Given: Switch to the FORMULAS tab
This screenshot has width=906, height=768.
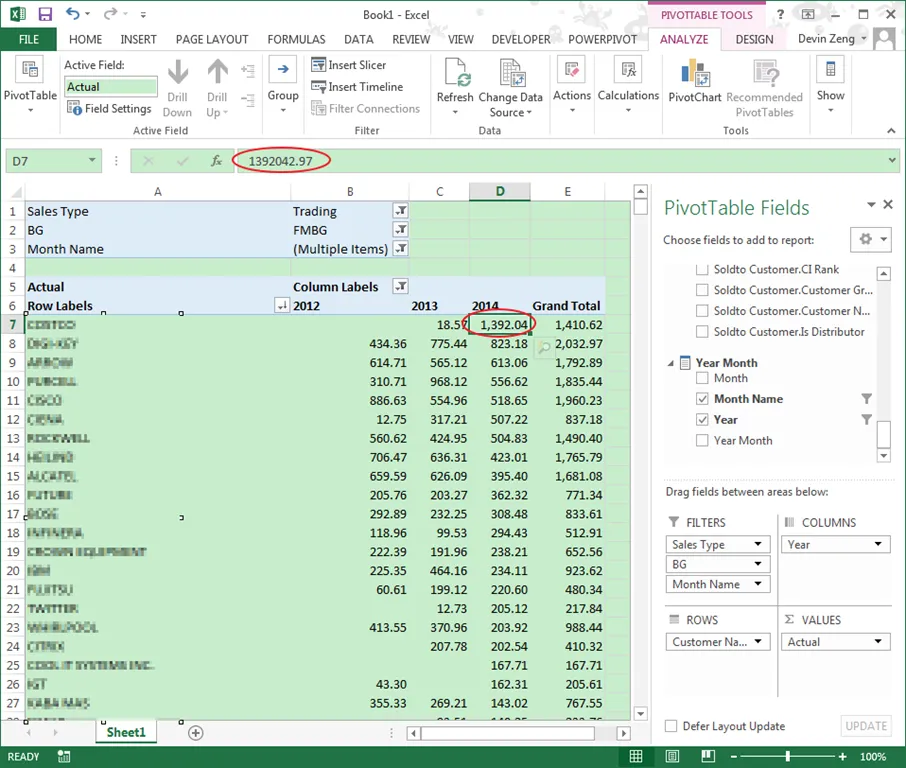Looking at the screenshot, I should click(x=296, y=39).
